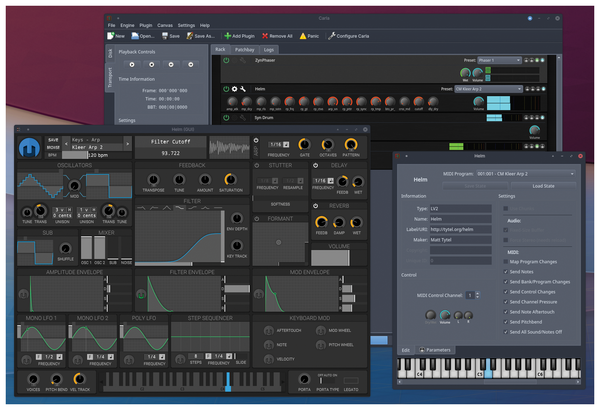This screenshot has width=600, height=410.
Task: Click the Saturation knob in Feedback section
Action: (230, 179)
